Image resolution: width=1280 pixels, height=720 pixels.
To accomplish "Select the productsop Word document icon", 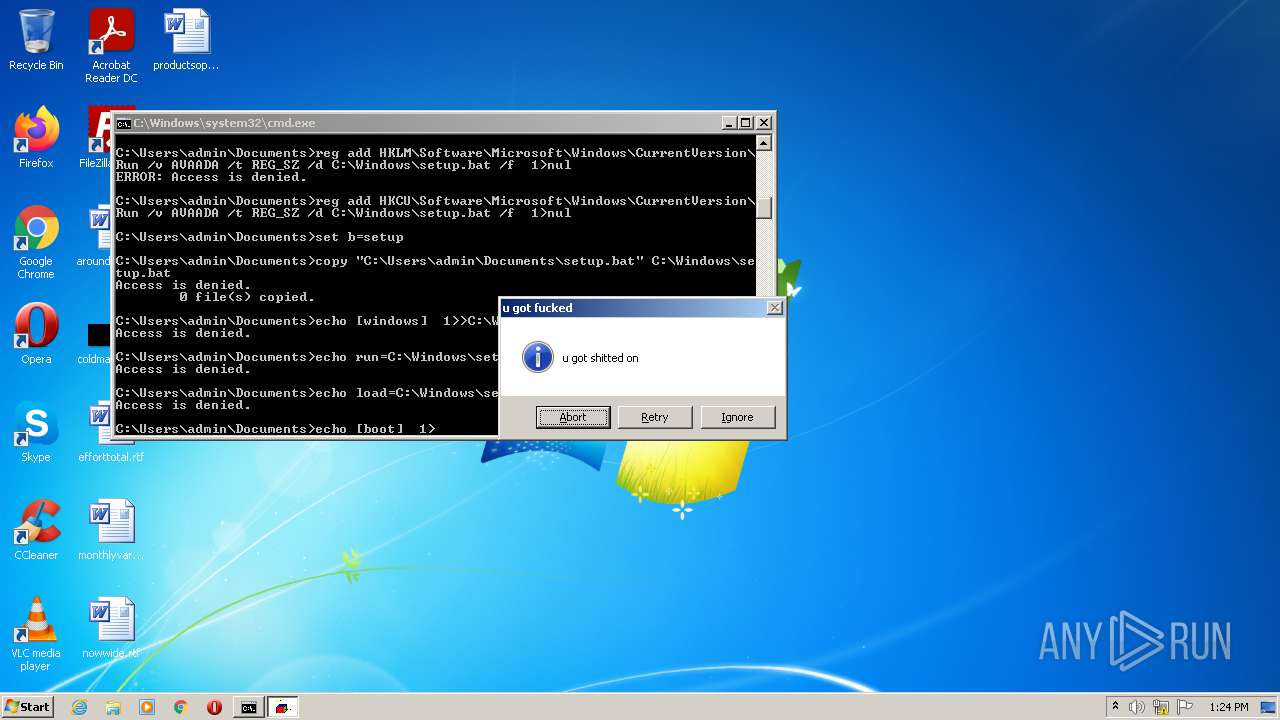I will click(x=186, y=40).
